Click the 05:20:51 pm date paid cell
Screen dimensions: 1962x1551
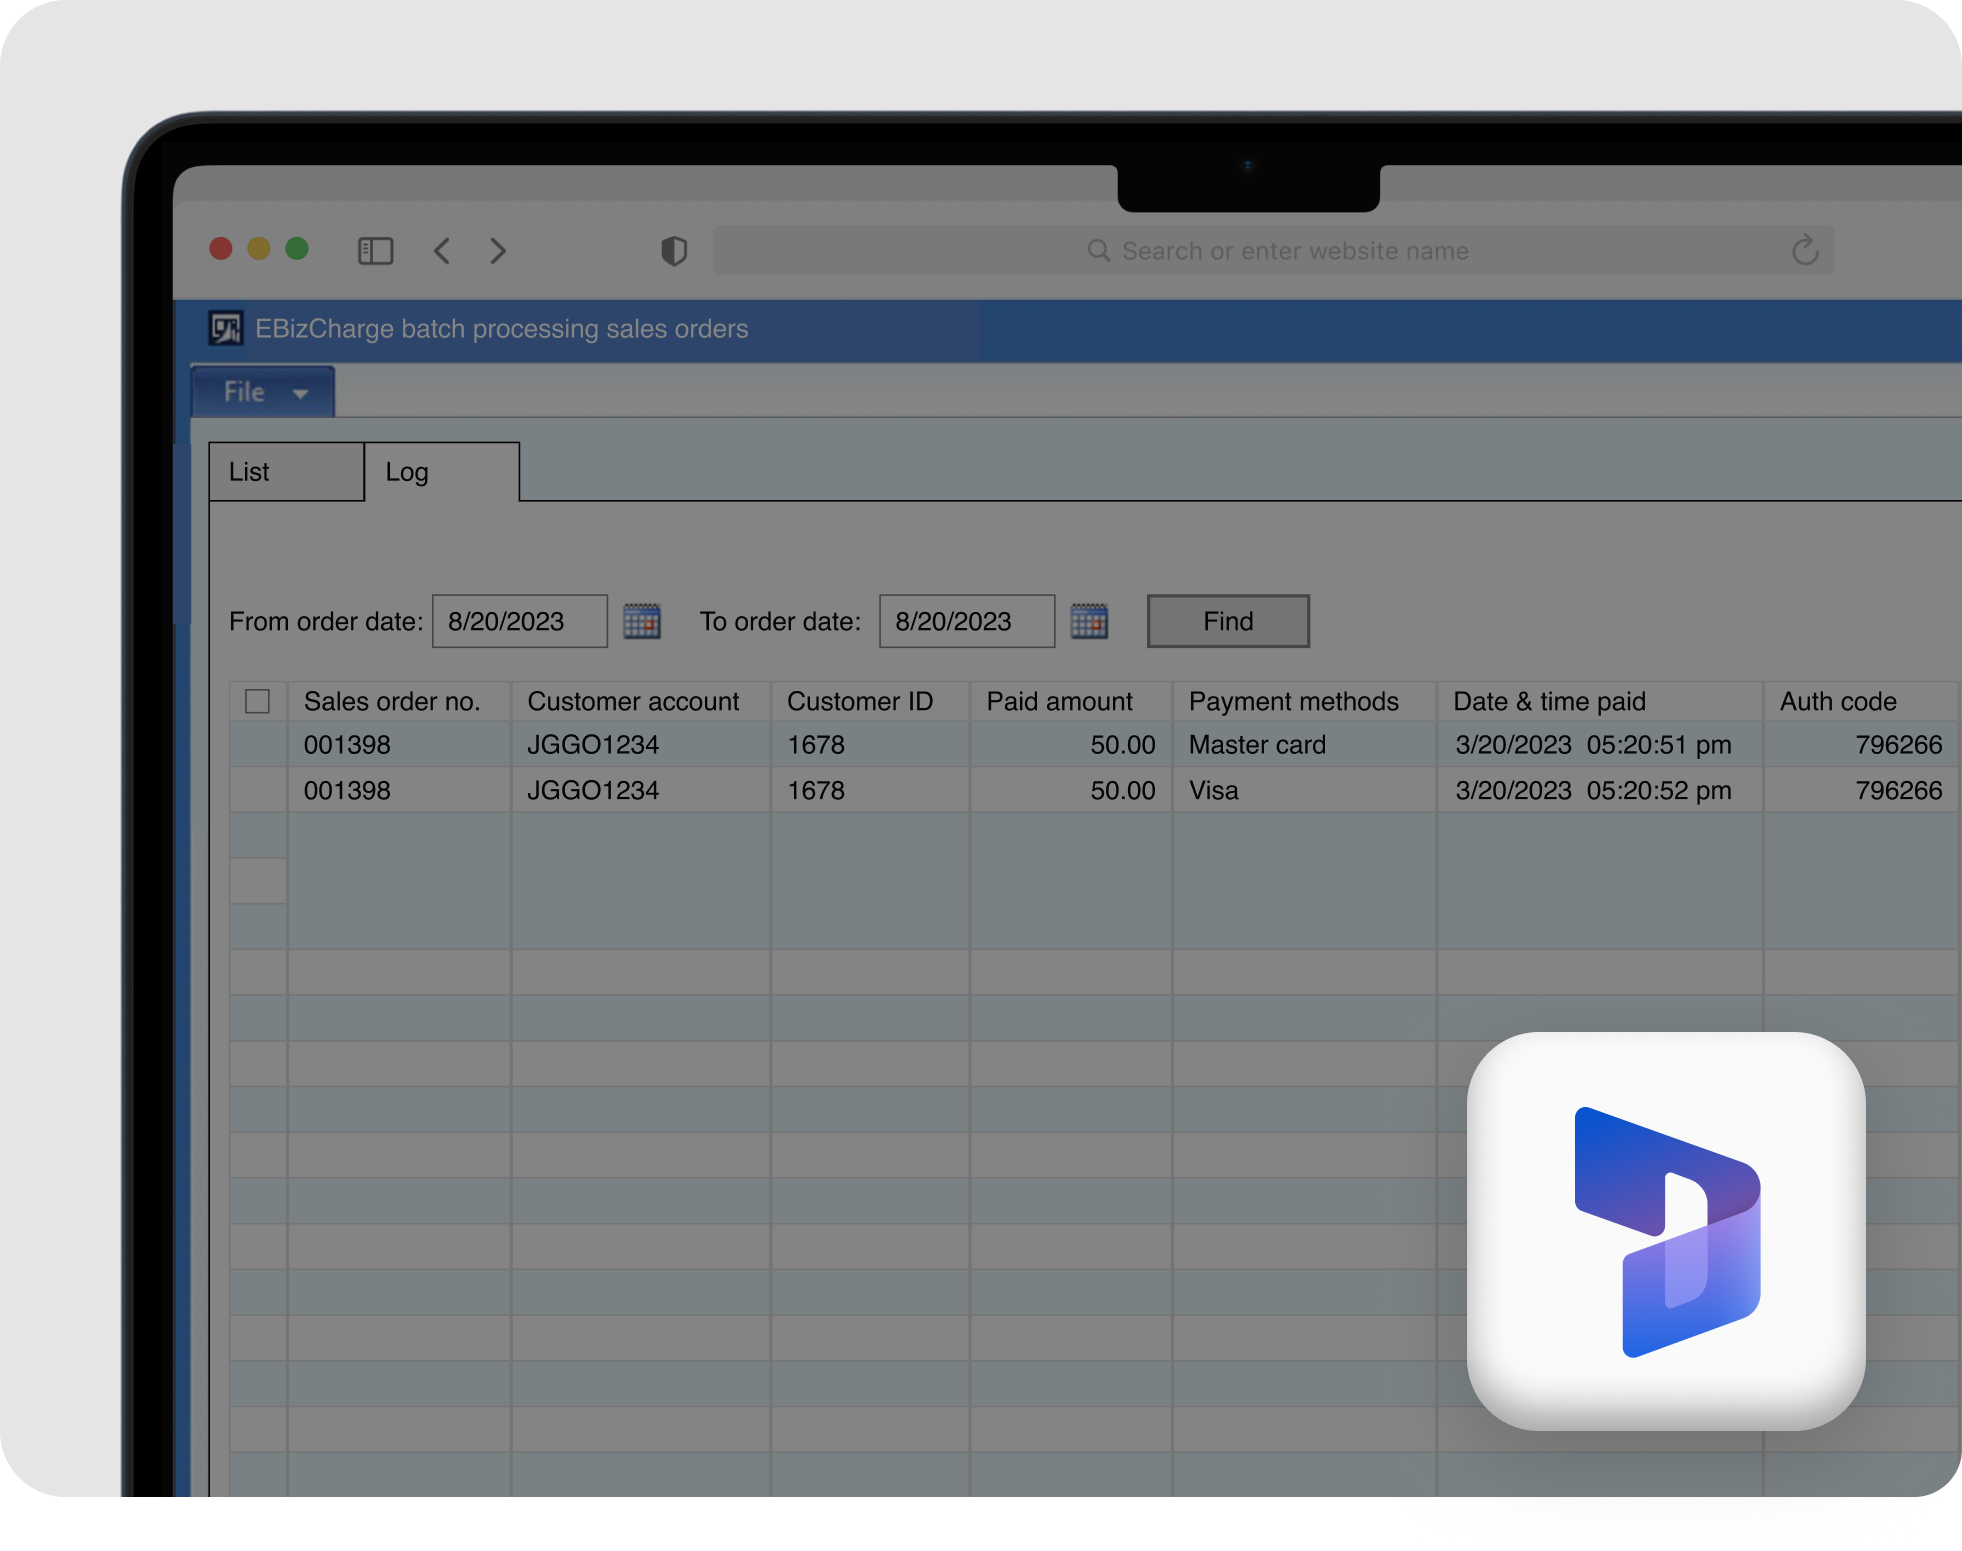pos(1600,745)
